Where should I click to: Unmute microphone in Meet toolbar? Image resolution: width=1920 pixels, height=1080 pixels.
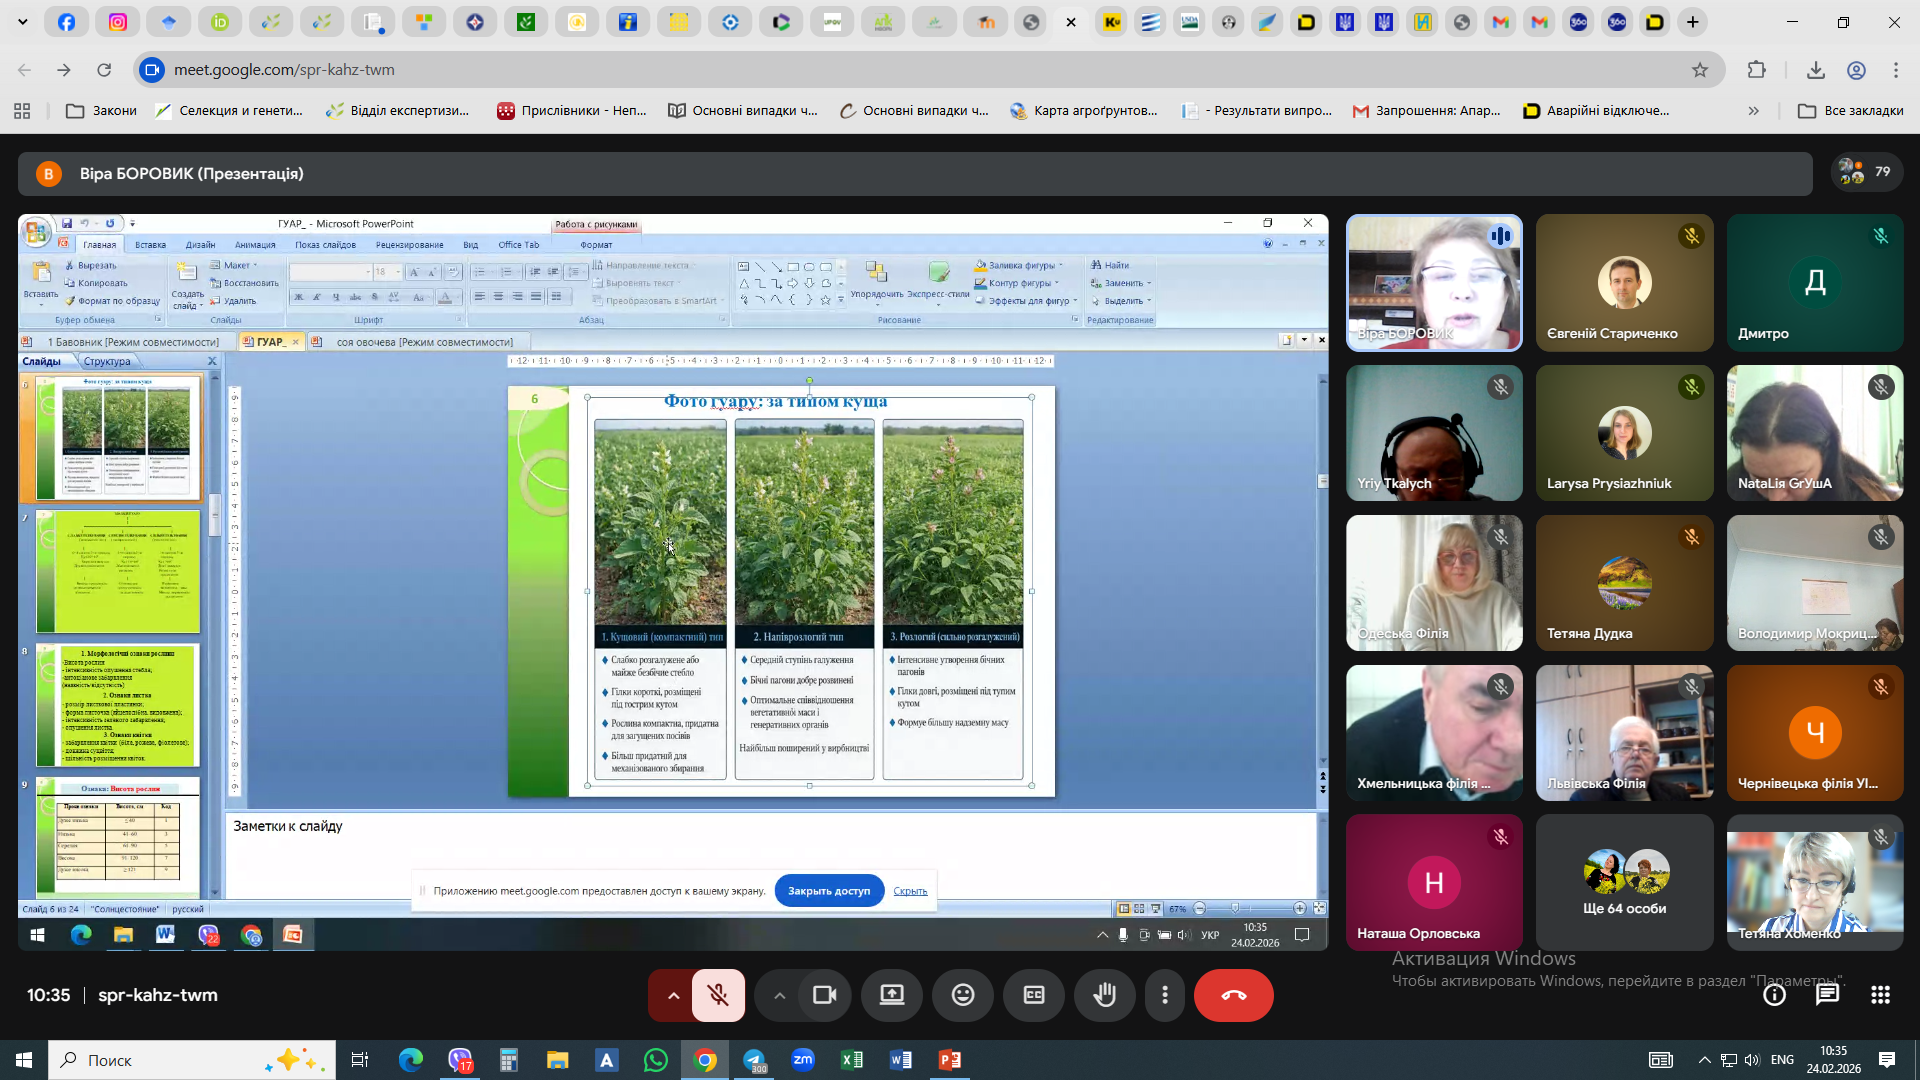click(718, 995)
